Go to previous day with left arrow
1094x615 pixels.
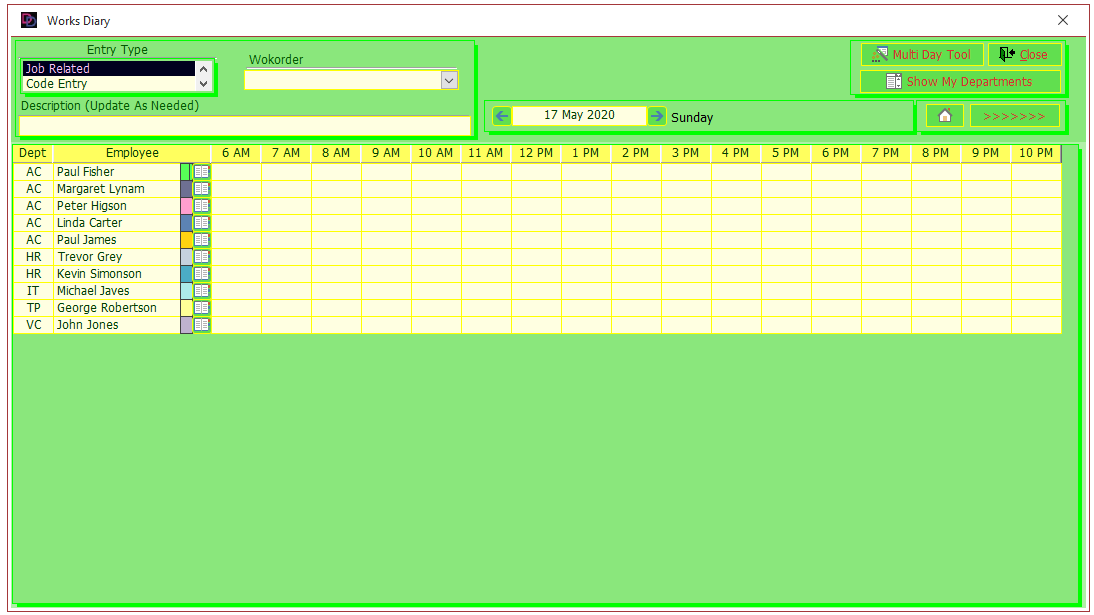(x=502, y=116)
